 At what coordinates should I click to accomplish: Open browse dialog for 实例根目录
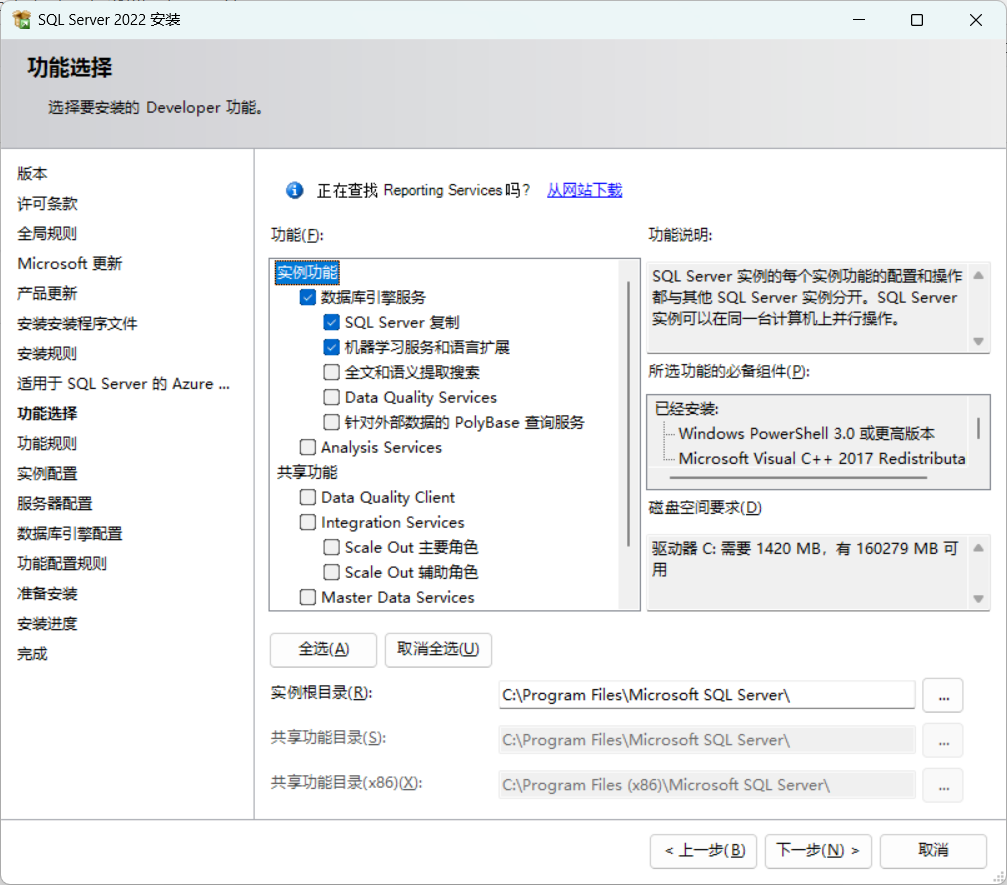click(941, 695)
